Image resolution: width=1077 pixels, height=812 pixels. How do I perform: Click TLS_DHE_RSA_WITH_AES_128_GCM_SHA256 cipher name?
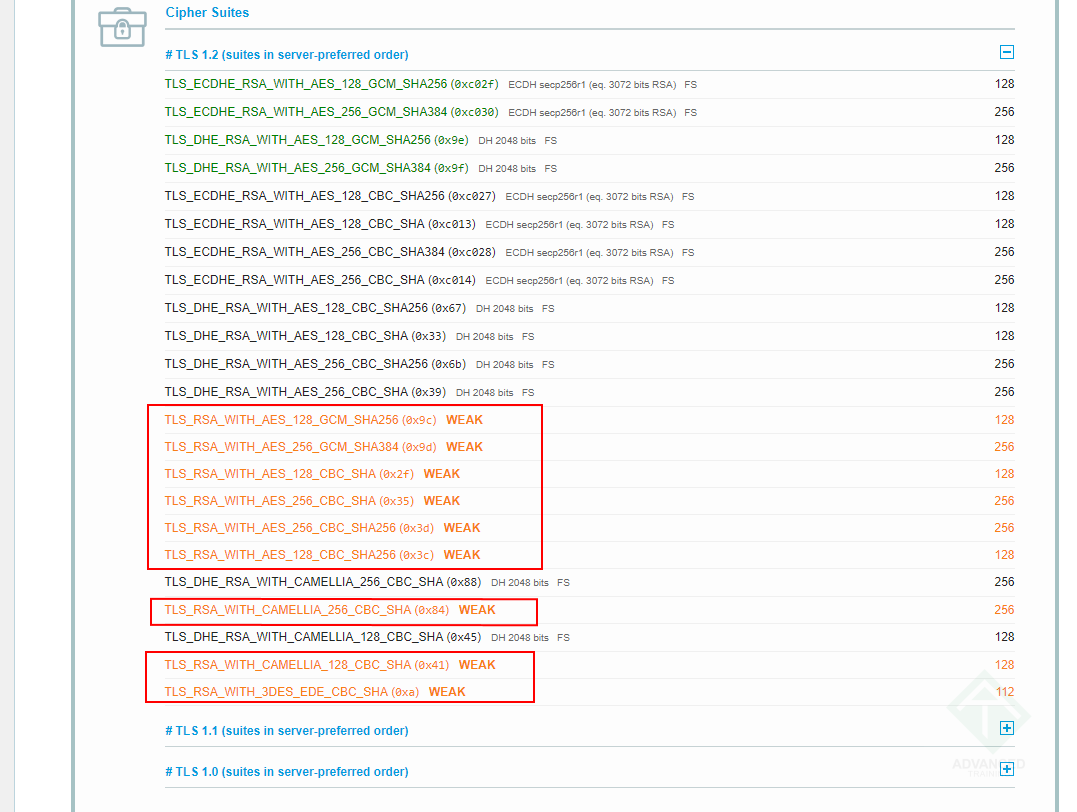[297, 140]
